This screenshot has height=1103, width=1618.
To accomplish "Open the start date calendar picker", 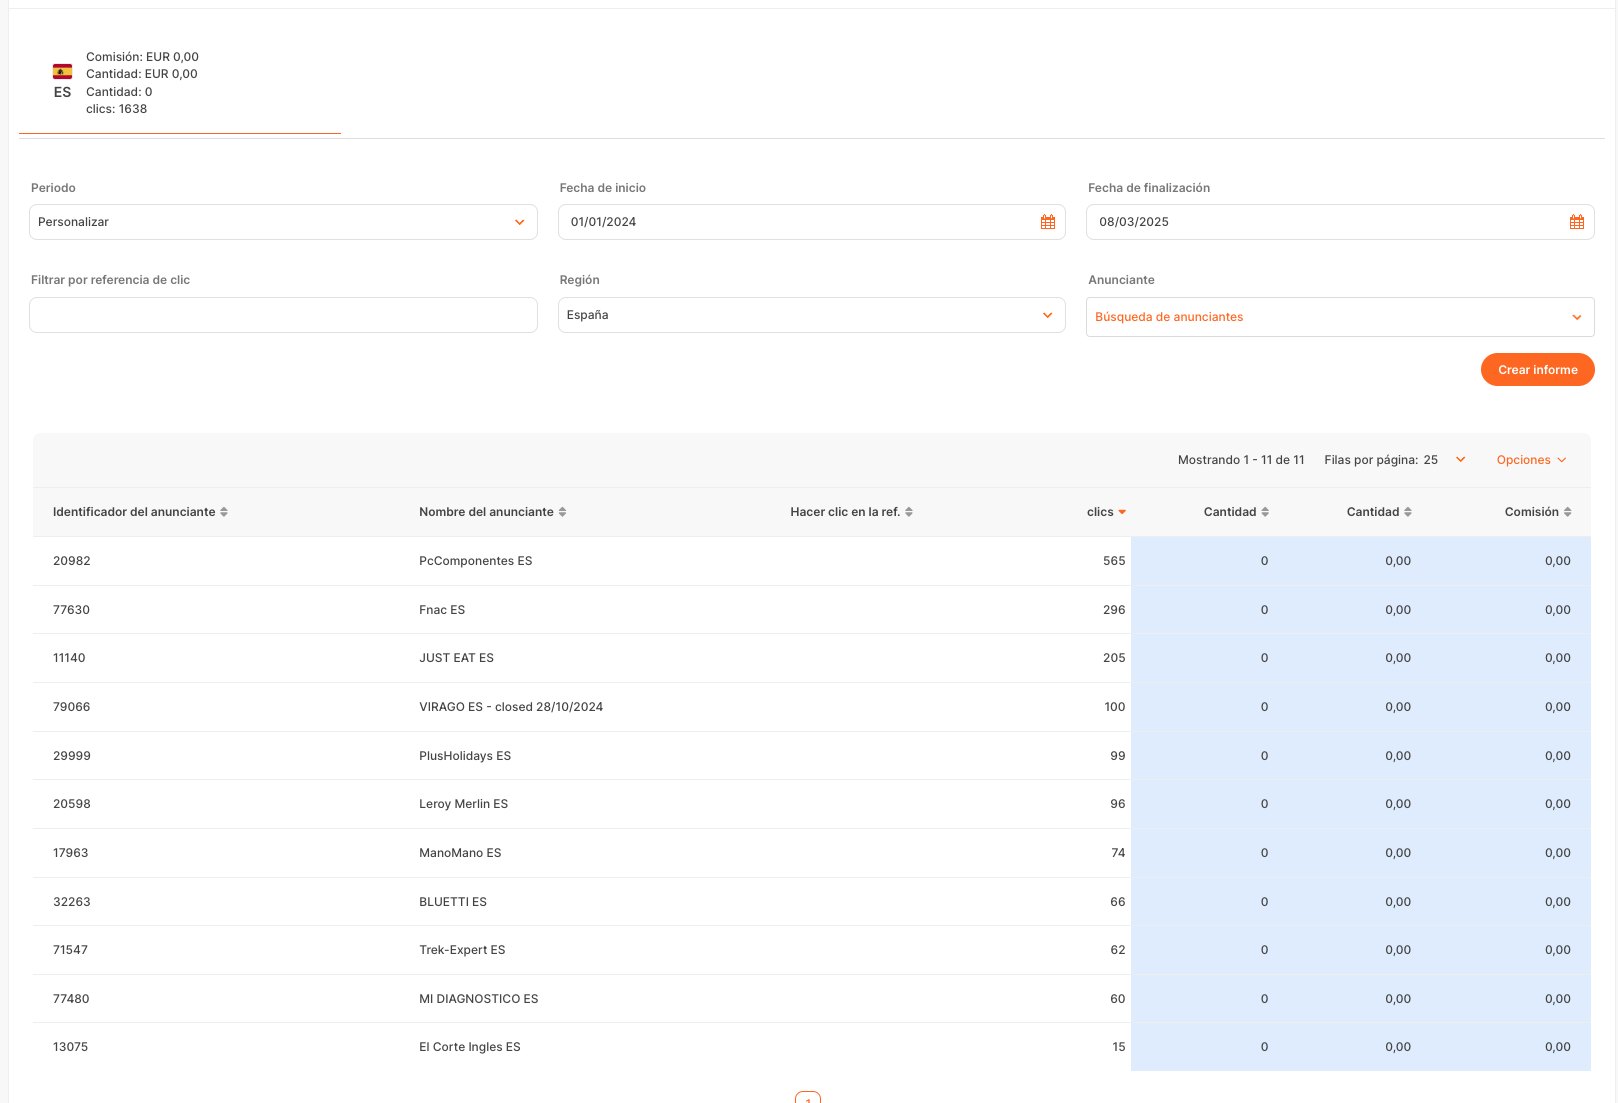I will [x=1047, y=222].
